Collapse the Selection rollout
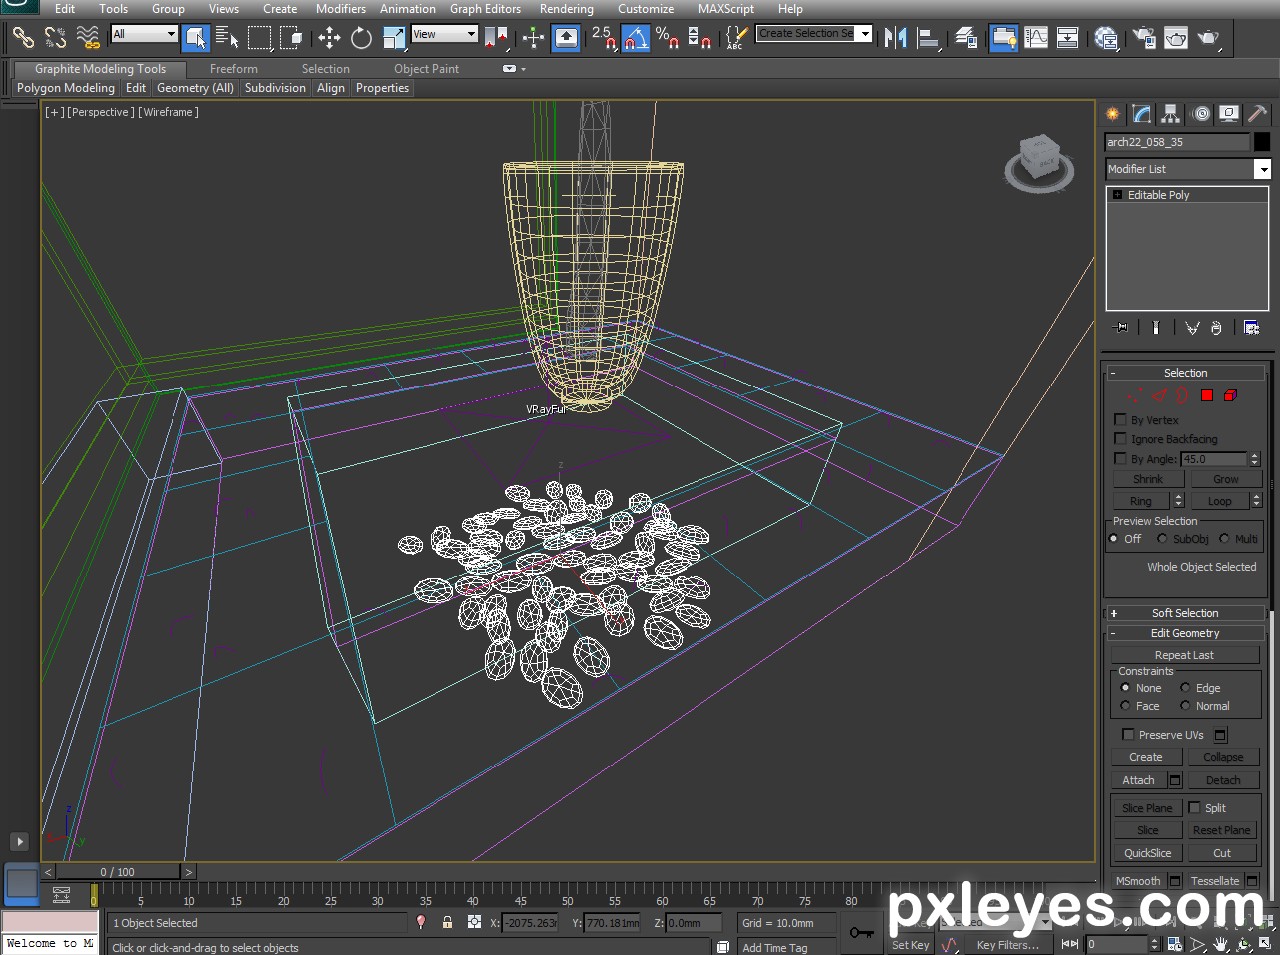Viewport: 1280px width, 955px height. [1185, 373]
